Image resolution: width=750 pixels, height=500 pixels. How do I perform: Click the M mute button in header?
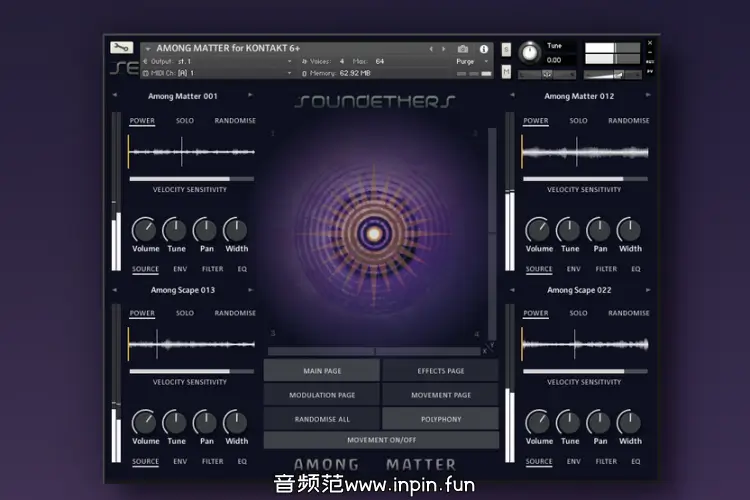tap(506, 71)
